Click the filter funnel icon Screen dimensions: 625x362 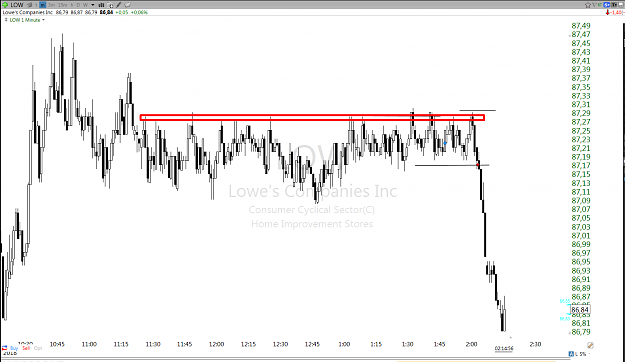click(x=594, y=5)
